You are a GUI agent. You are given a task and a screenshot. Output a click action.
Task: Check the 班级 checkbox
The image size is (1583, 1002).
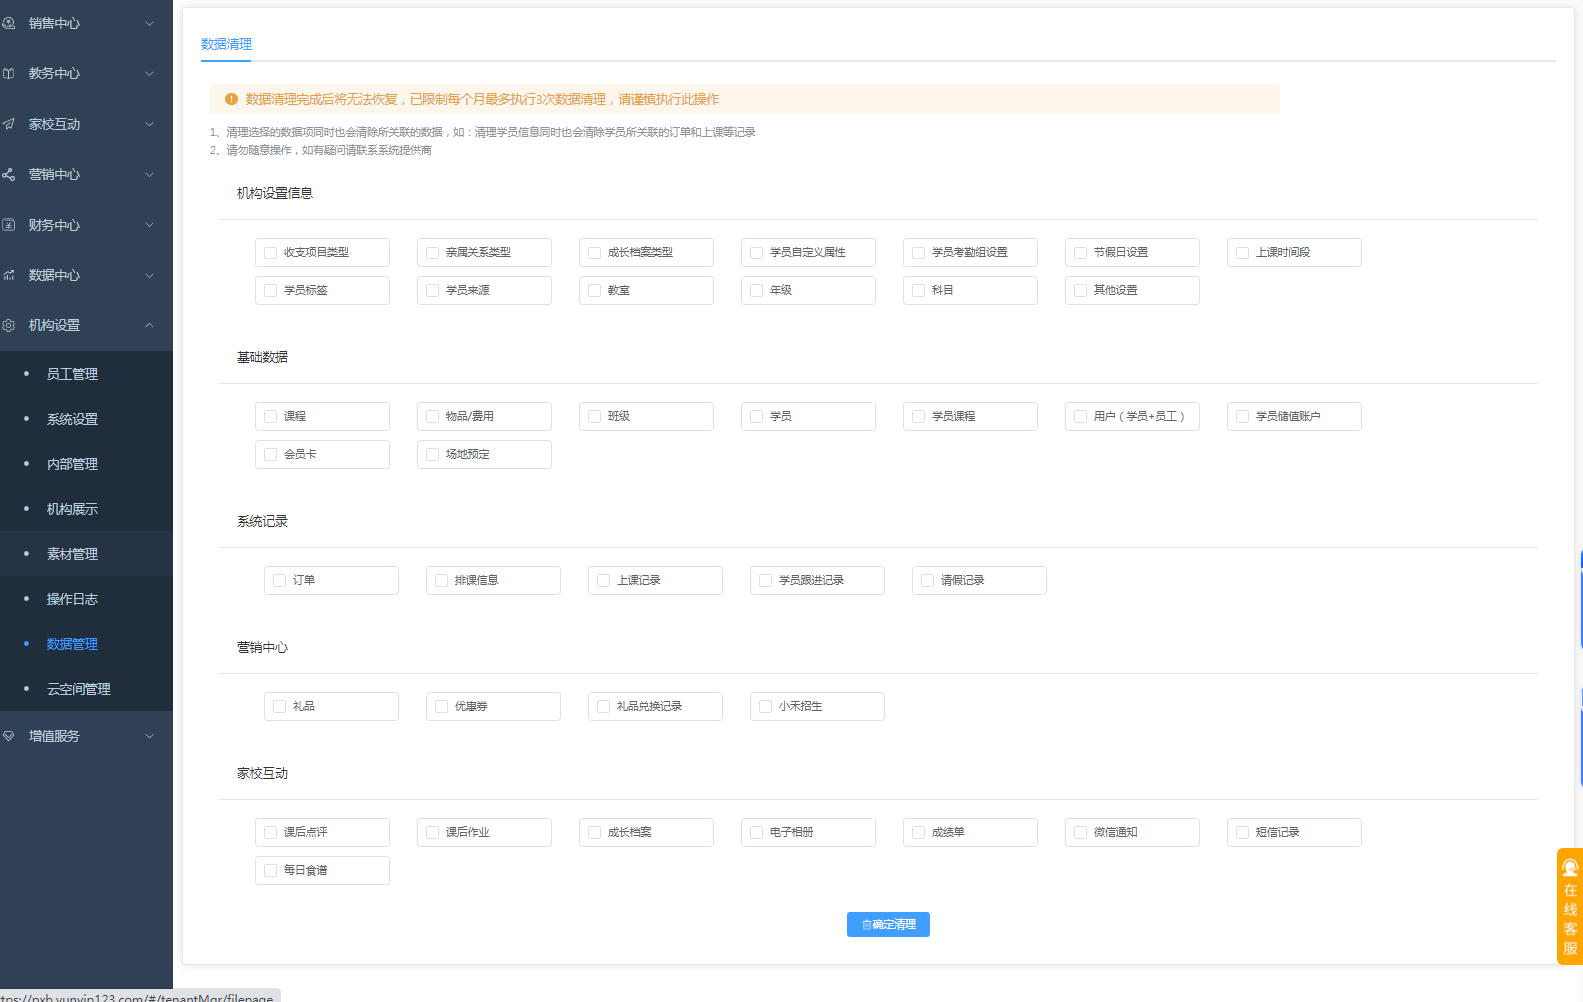594,417
